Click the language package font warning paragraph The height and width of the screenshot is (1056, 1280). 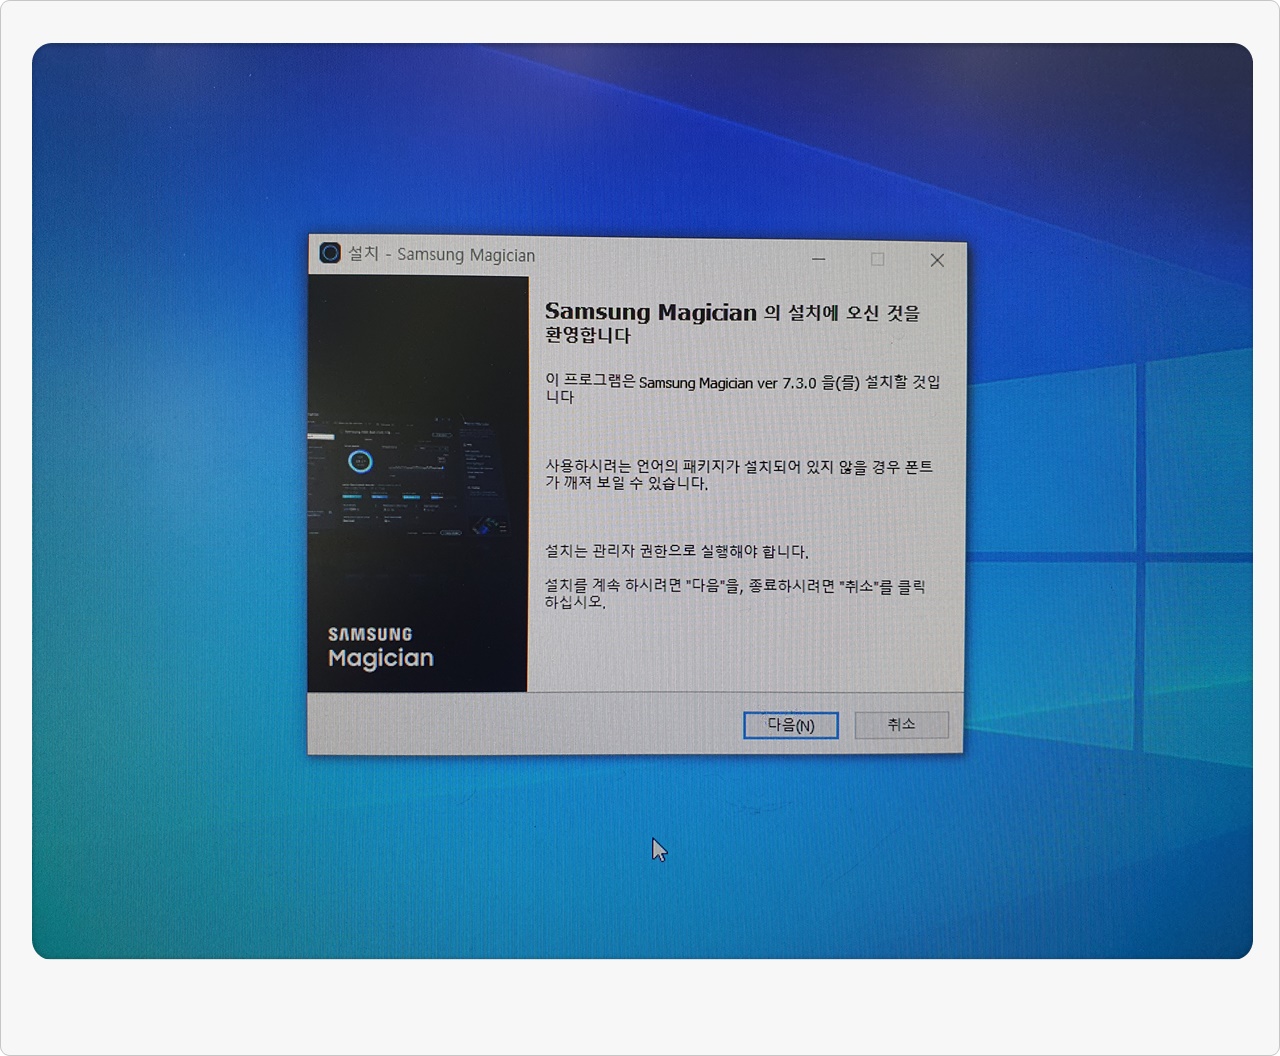pyautogui.click(x=738, y=475)
